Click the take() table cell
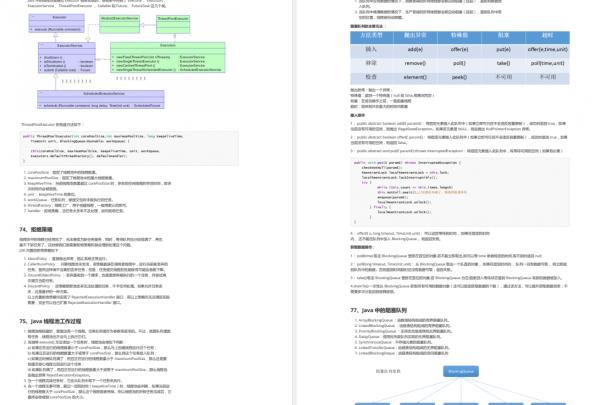Viewport: 600px width, 405px height. pyautogui.click(x=503, y=64)
